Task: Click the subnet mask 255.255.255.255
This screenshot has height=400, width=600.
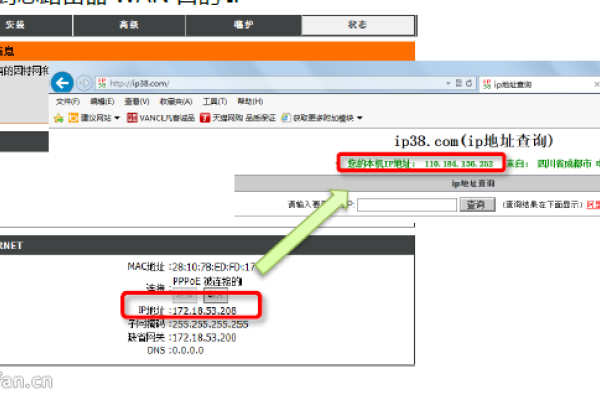Action: point(210,324)
